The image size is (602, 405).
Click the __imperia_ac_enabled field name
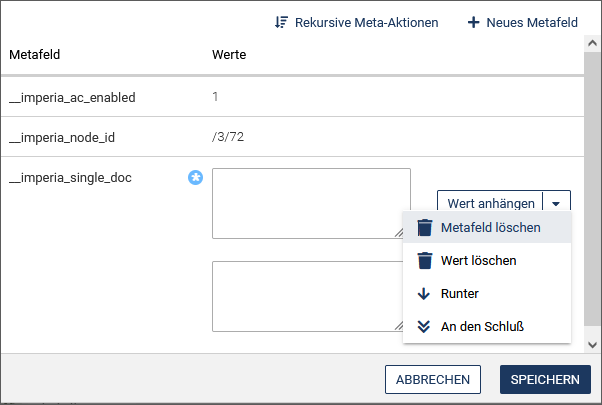[72, 98]
